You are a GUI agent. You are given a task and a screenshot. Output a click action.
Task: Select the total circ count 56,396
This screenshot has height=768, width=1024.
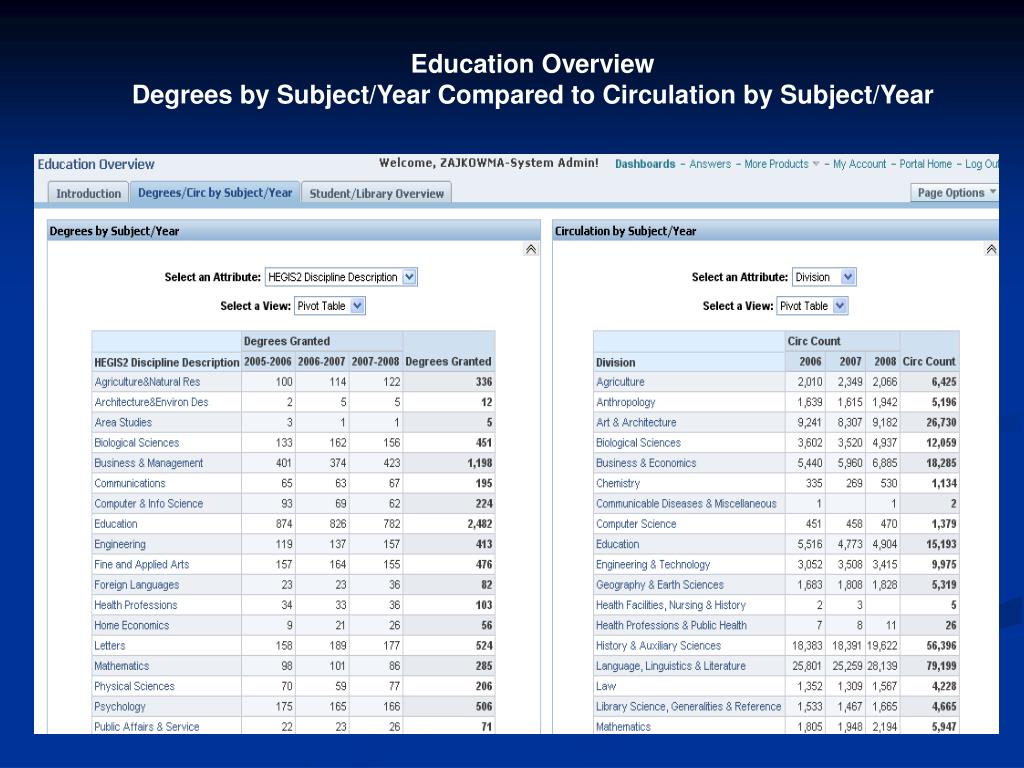click(x=941, y=645)
